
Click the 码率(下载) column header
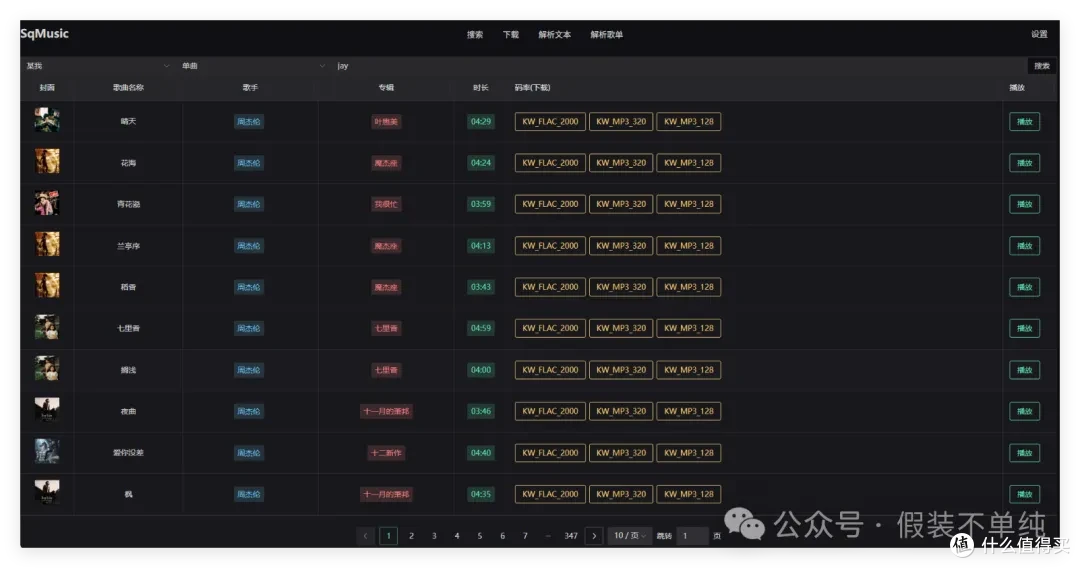coord(532,87)
